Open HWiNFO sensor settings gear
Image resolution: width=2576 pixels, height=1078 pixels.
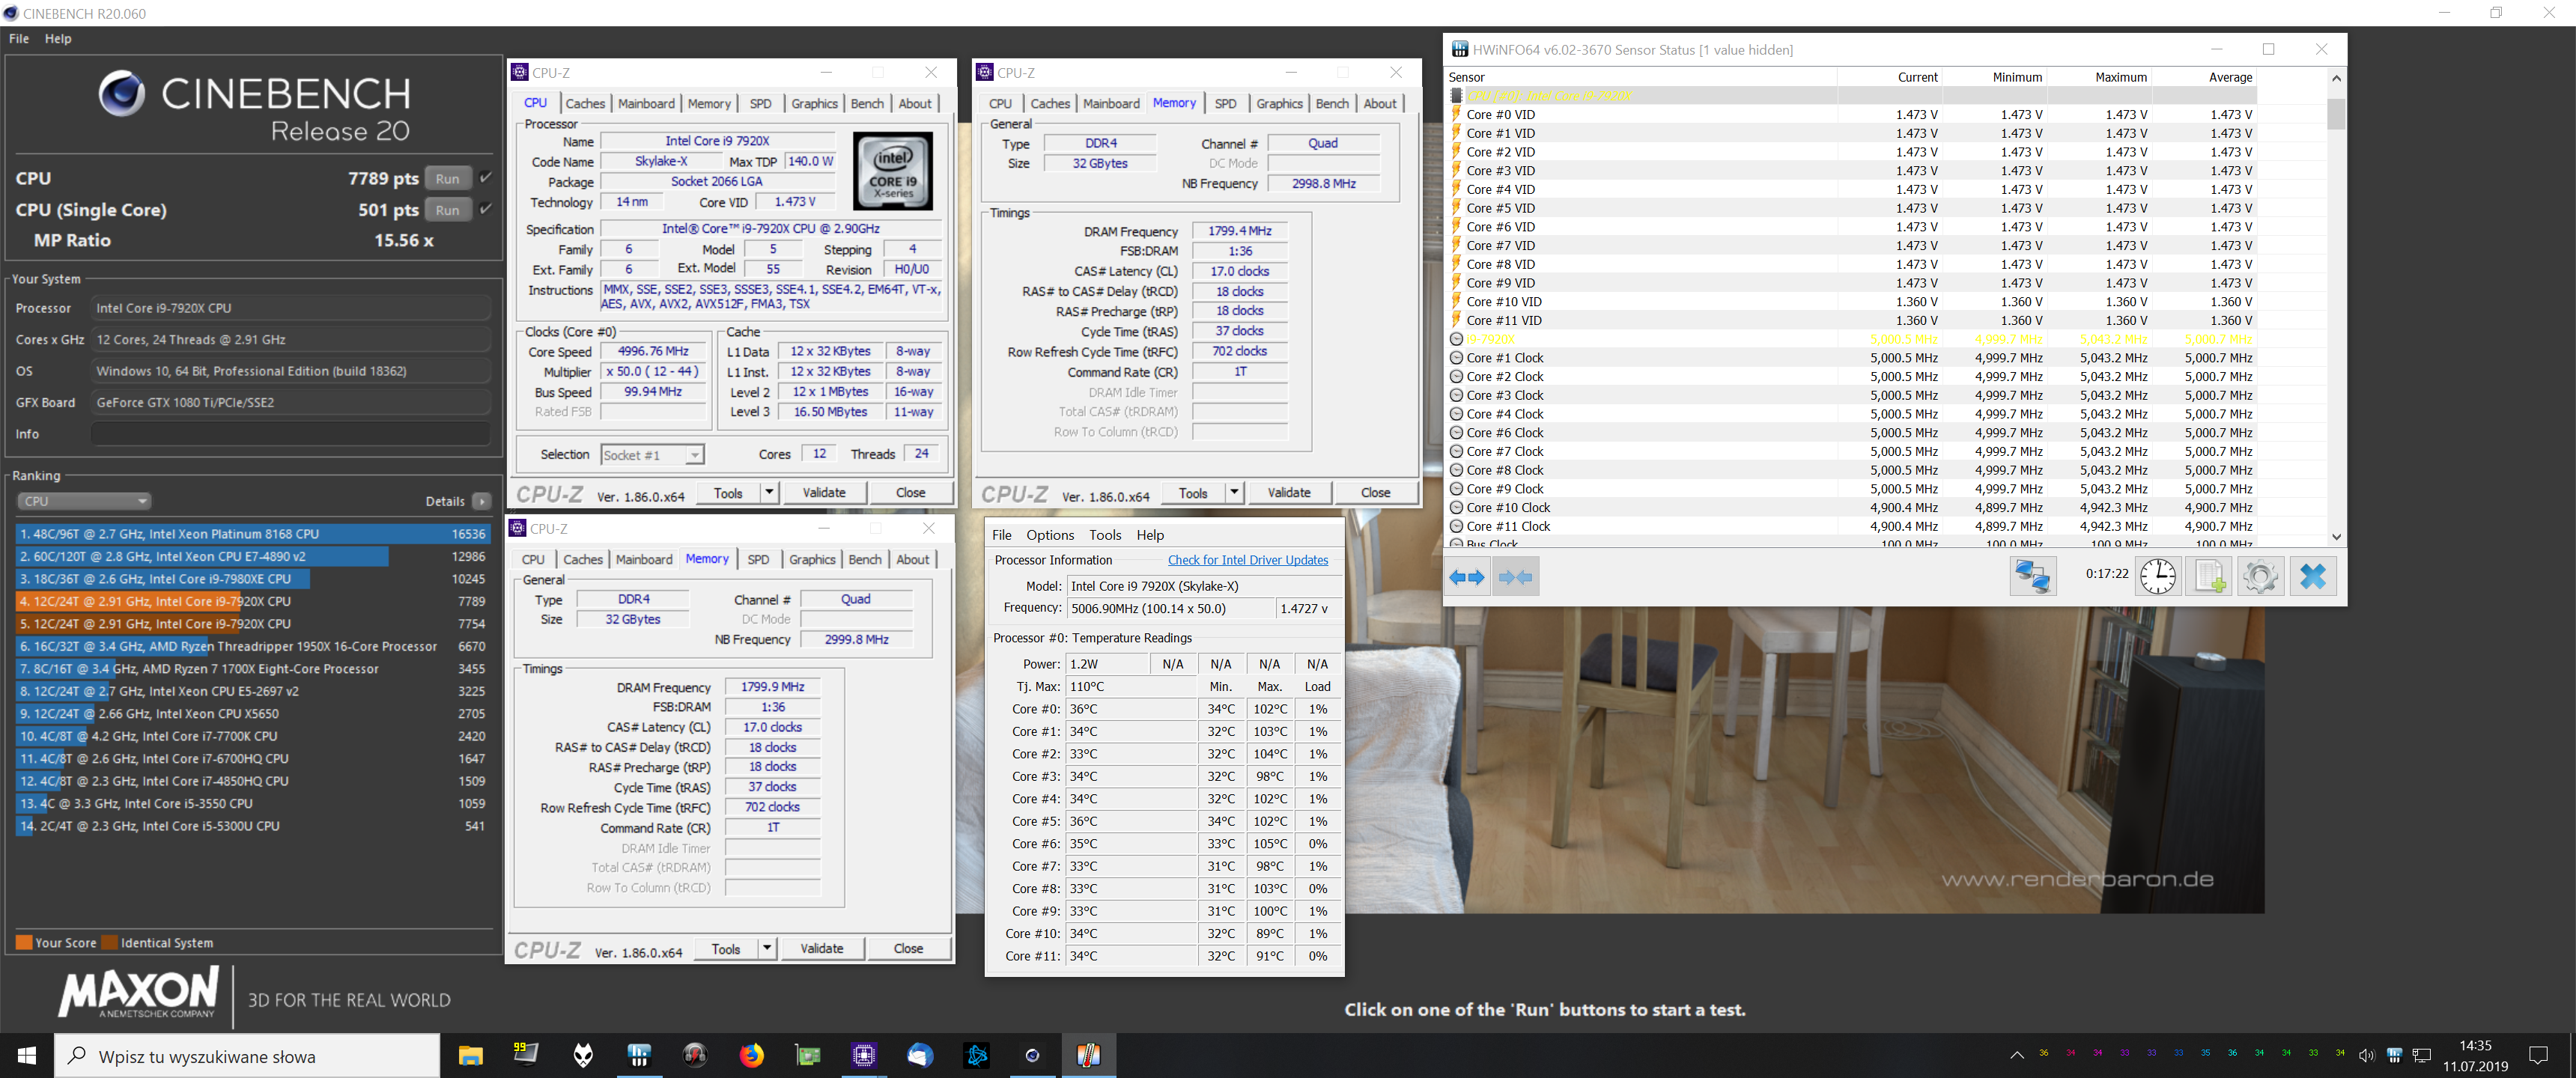(x=2260, y=576)
